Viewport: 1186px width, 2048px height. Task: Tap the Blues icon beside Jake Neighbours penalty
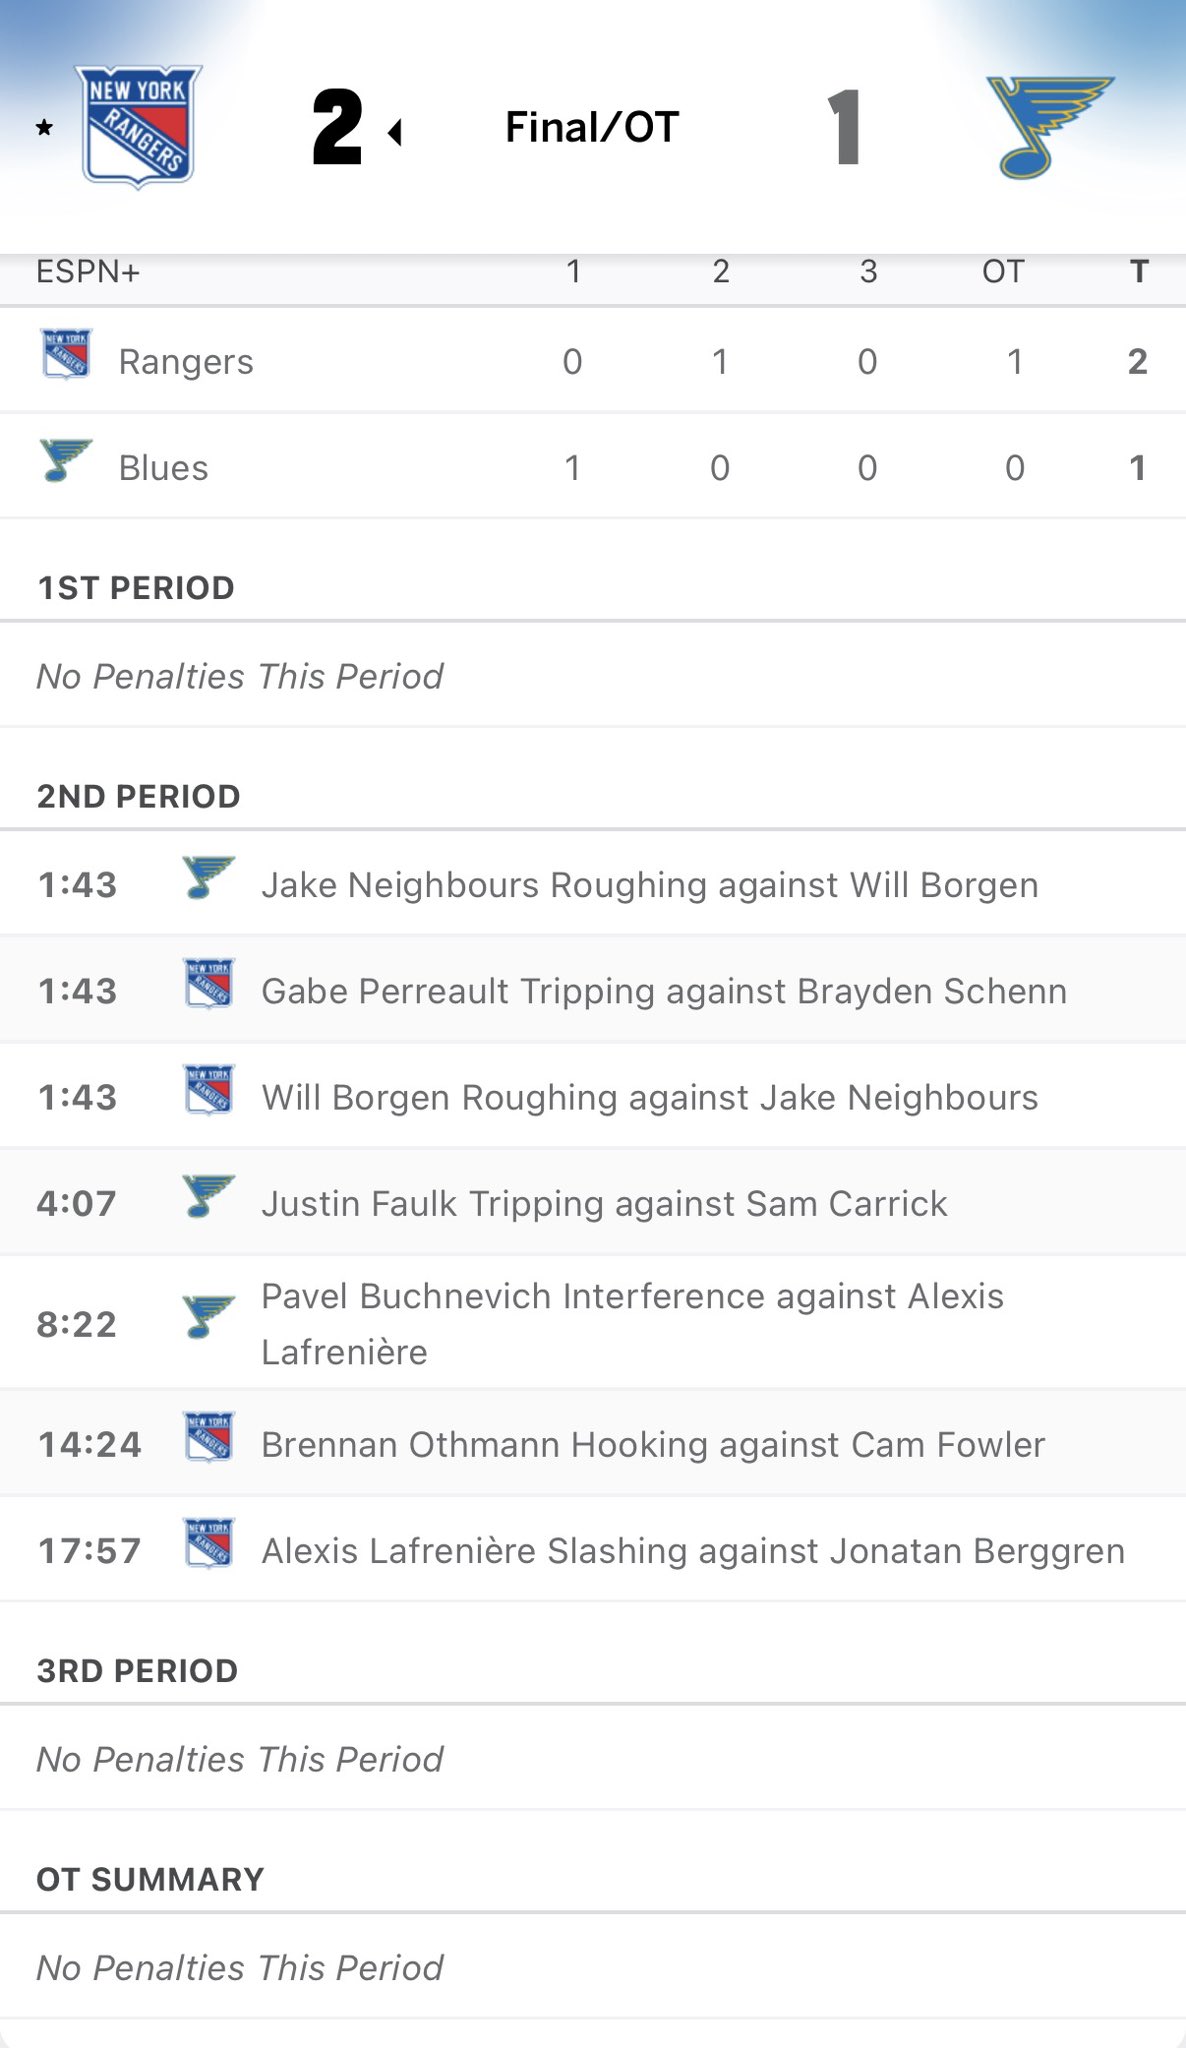(209, 878)
